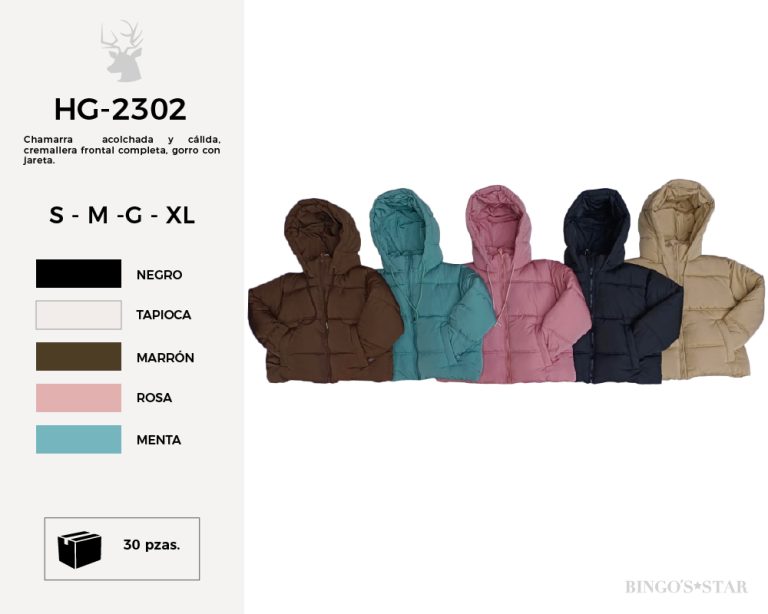Screen dimensions: 768x614
Task: Click the TAPIOCA color label
Action: click(164, 315)
